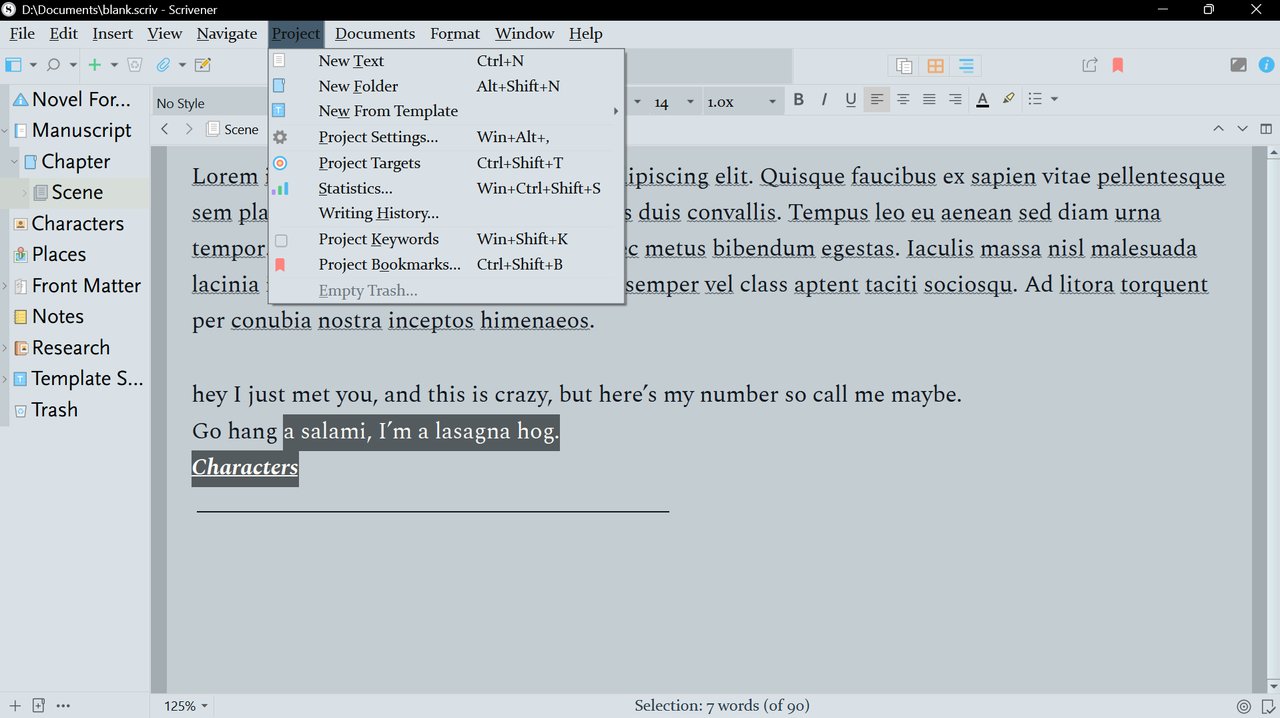Go to previous document up arrow
This screenshot has height=718, width=1280.
1218,129
